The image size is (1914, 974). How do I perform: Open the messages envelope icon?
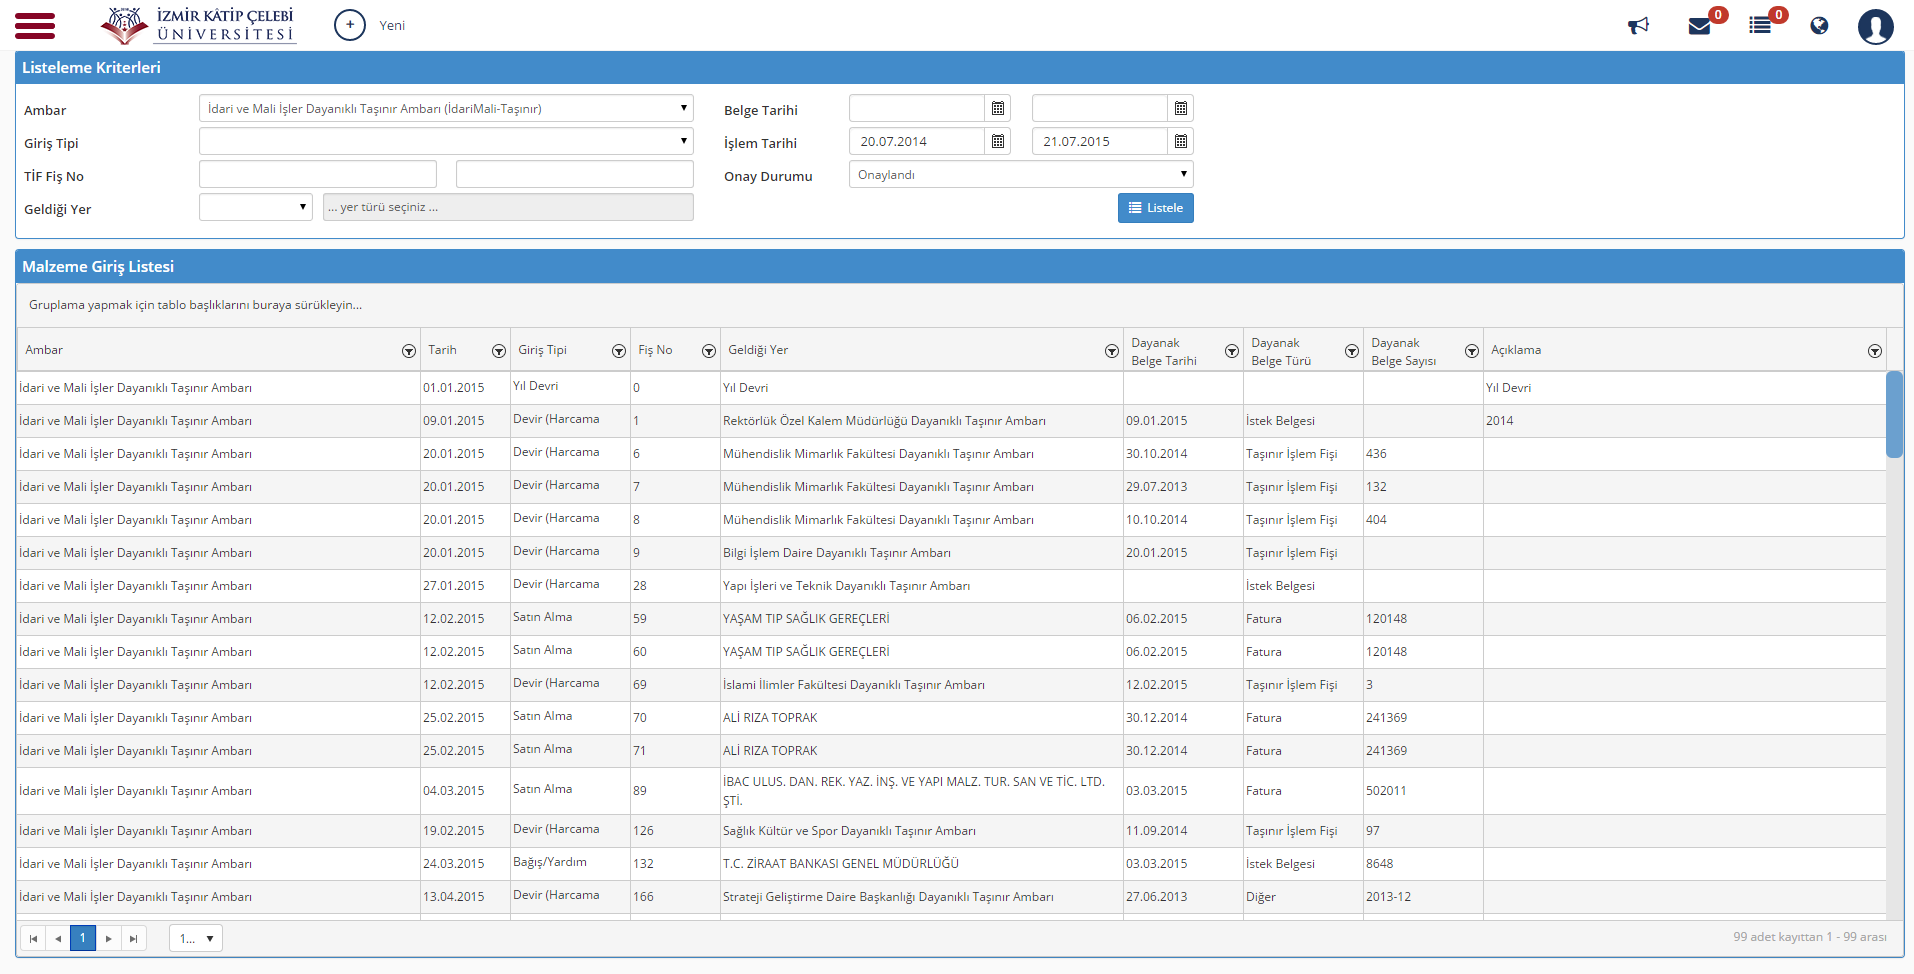coord(1699,25)
